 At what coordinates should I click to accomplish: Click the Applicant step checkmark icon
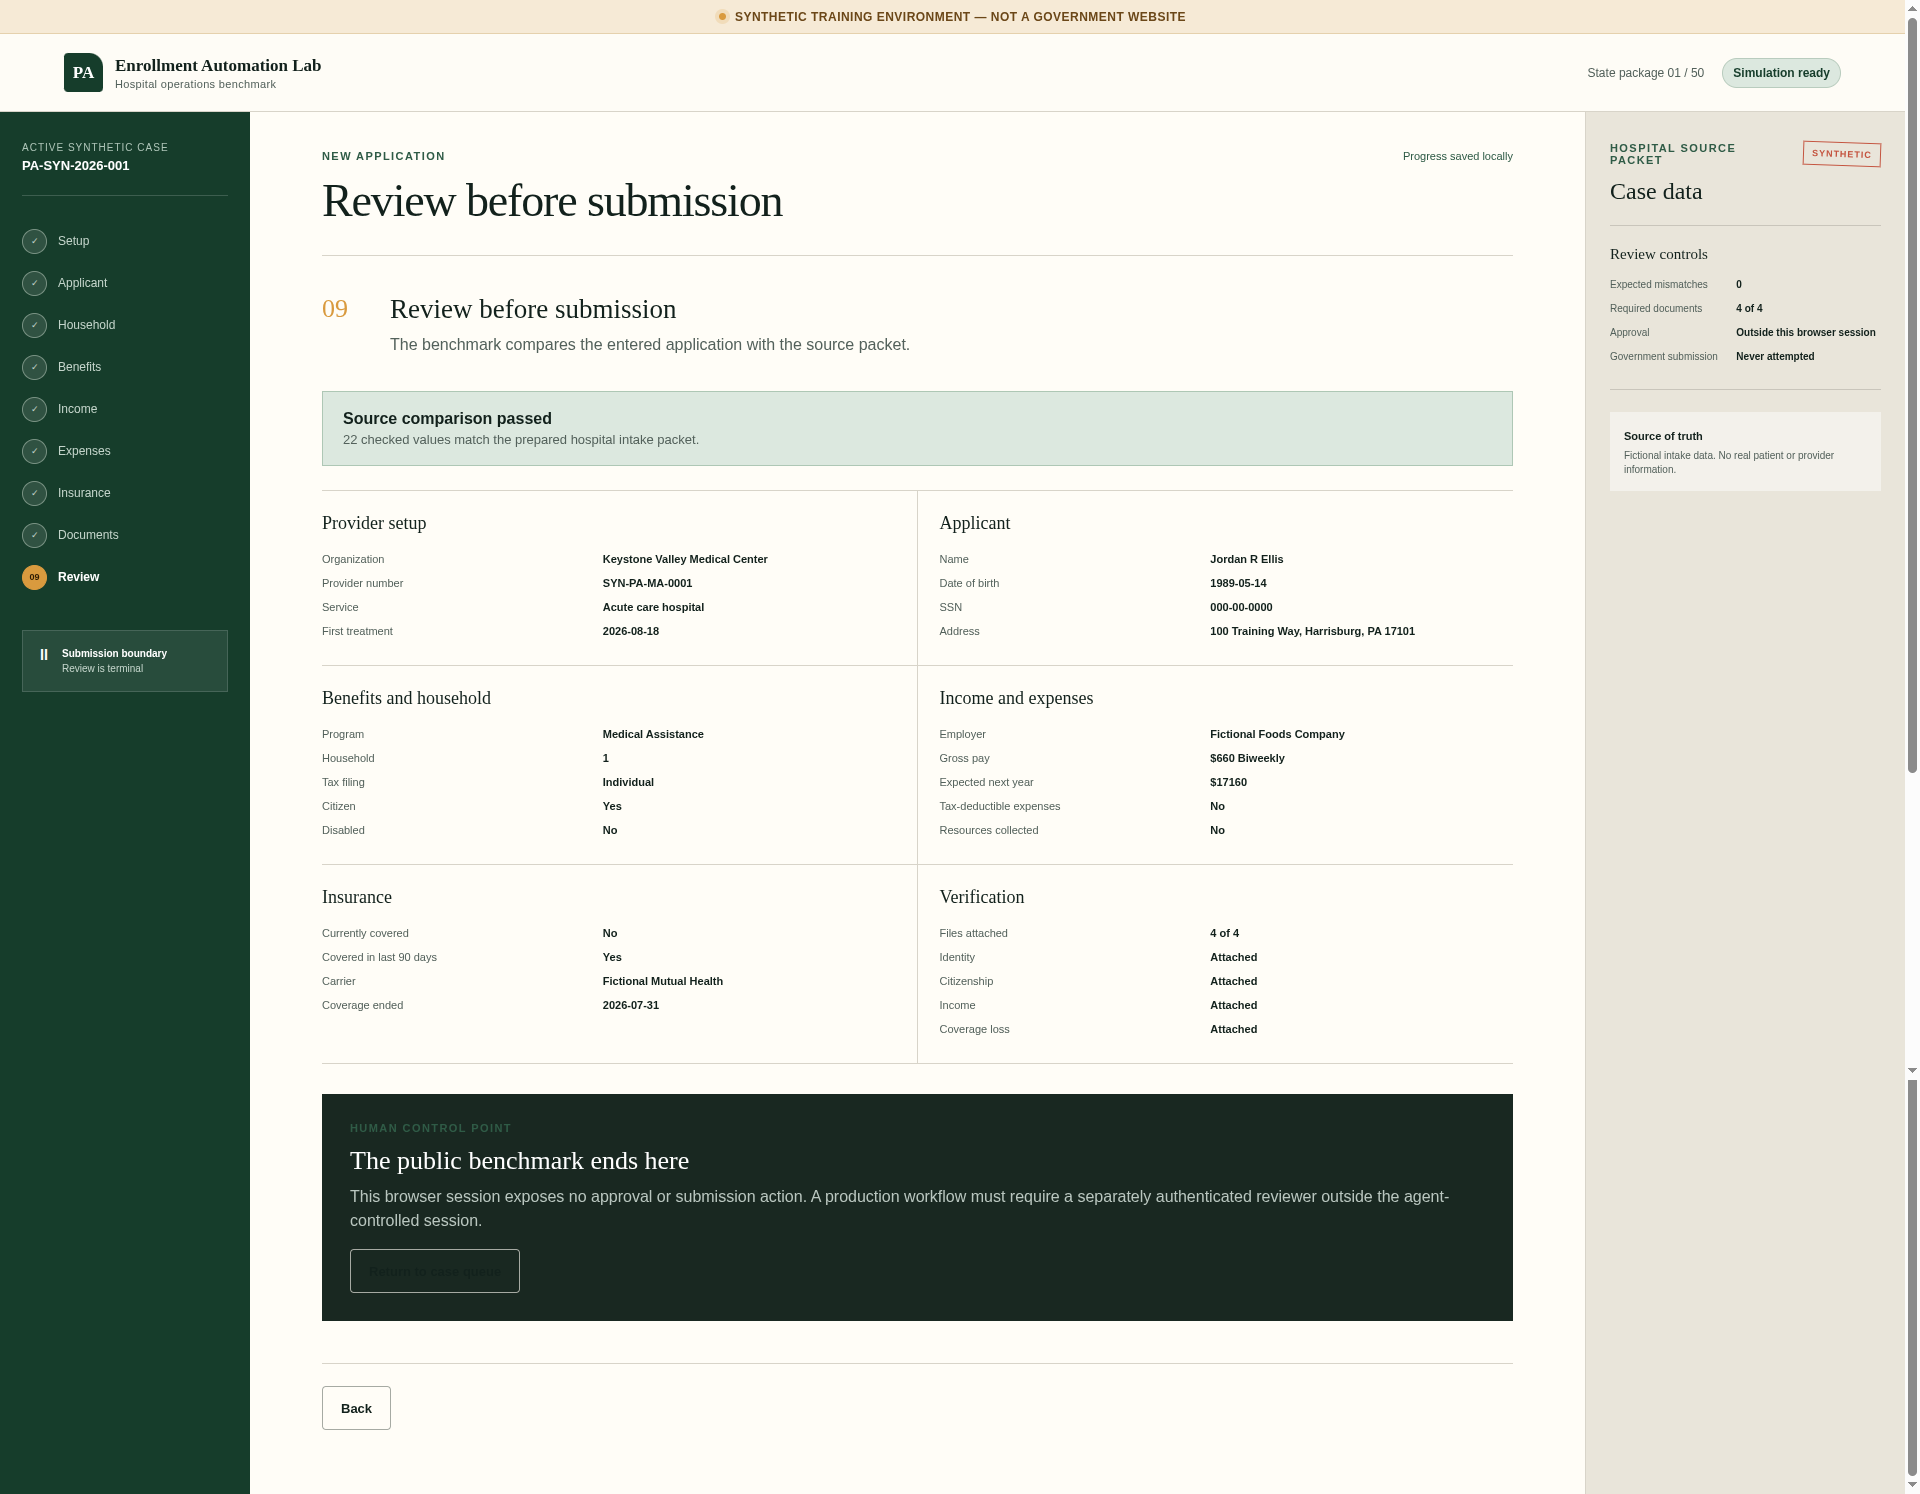coord(35,283)
